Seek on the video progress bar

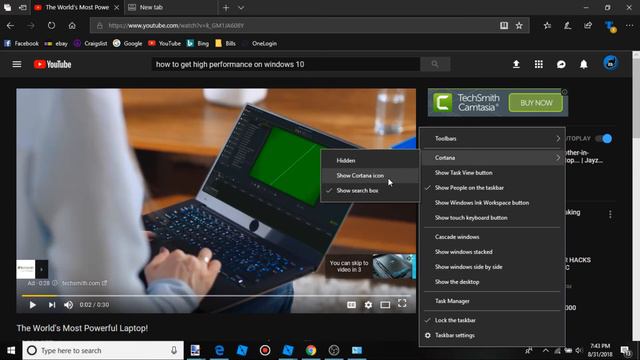(x=216, y=295)
